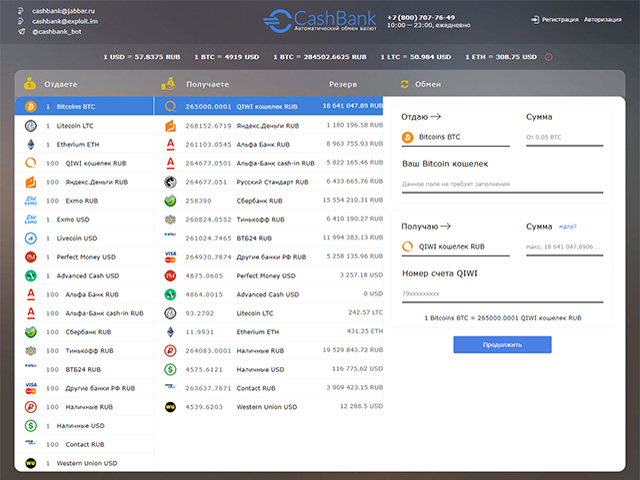Click the Sberbank icon beside 100 Сбербанк RUB
The image size is (640, 480).
coord(31,332)
